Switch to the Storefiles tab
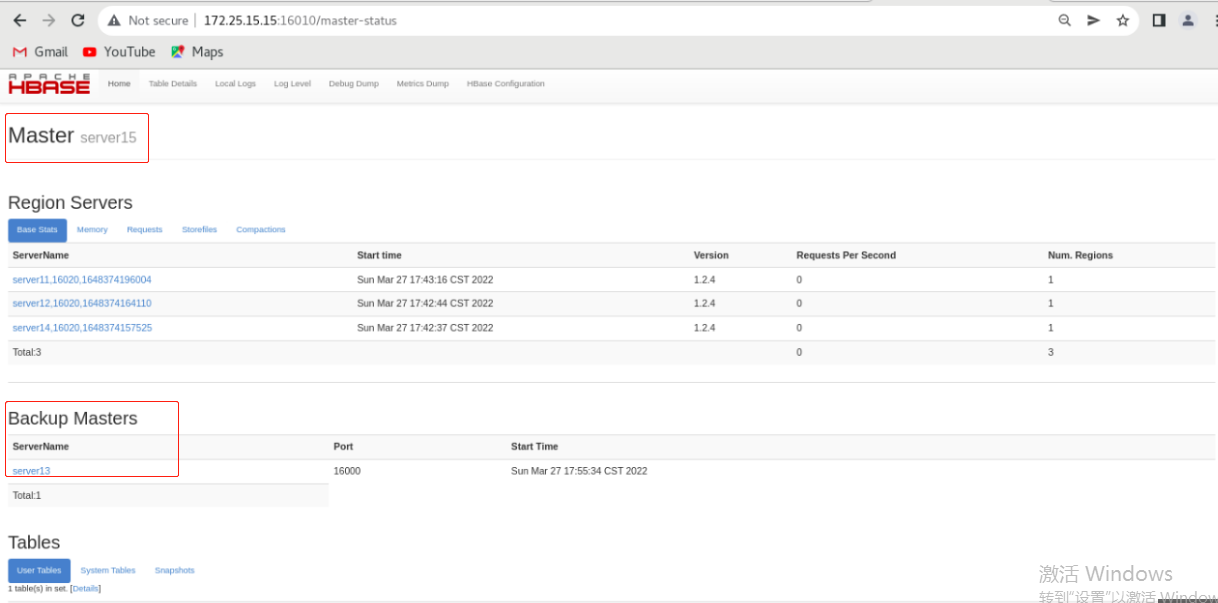This screenshot has height=603, width=1218. click(199, 230)
